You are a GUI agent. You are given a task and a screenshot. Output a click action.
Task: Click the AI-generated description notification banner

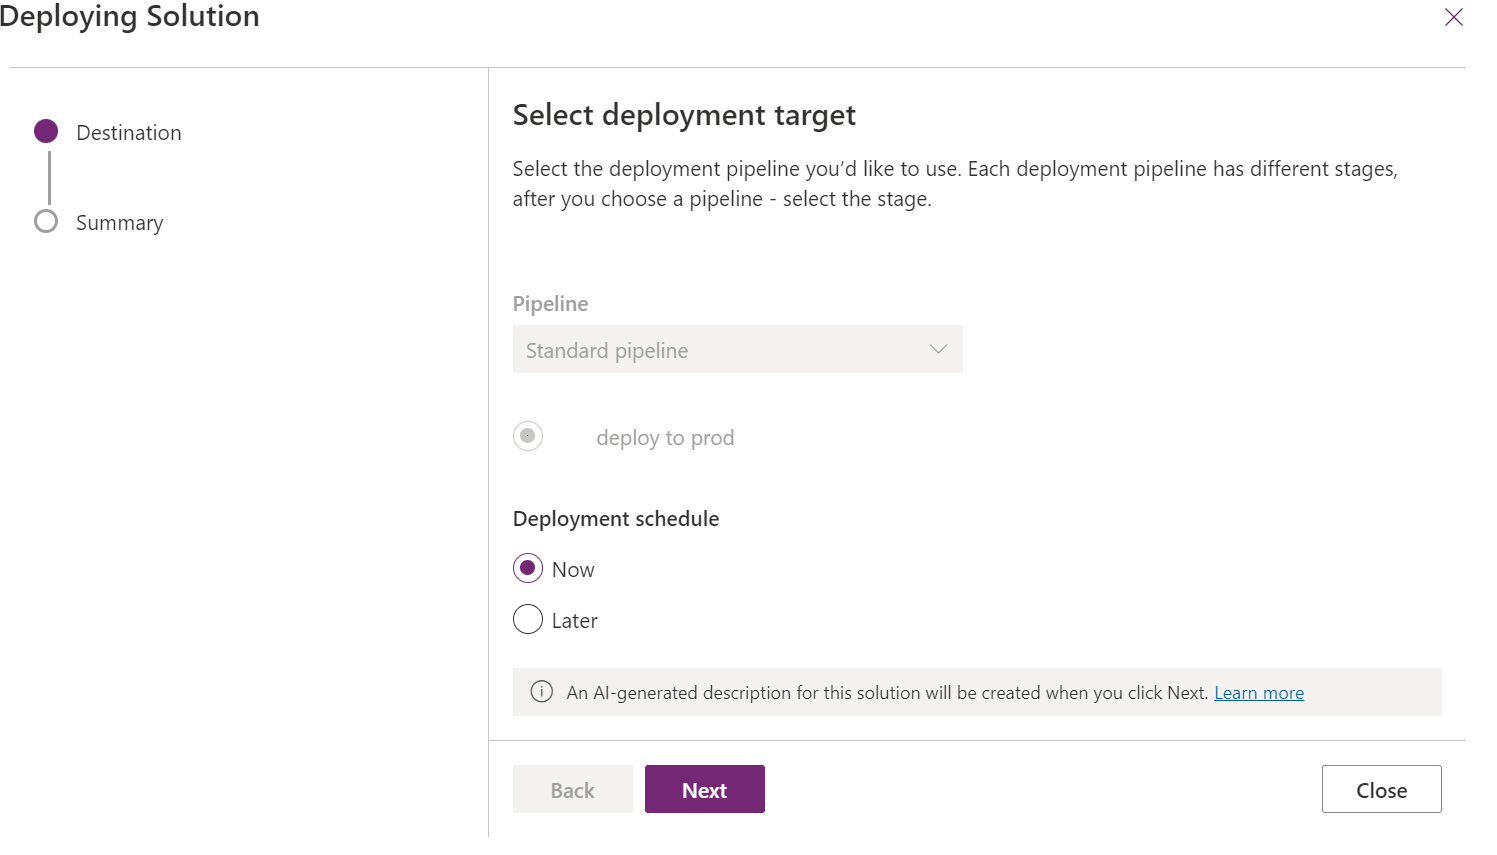click(977, 692)
